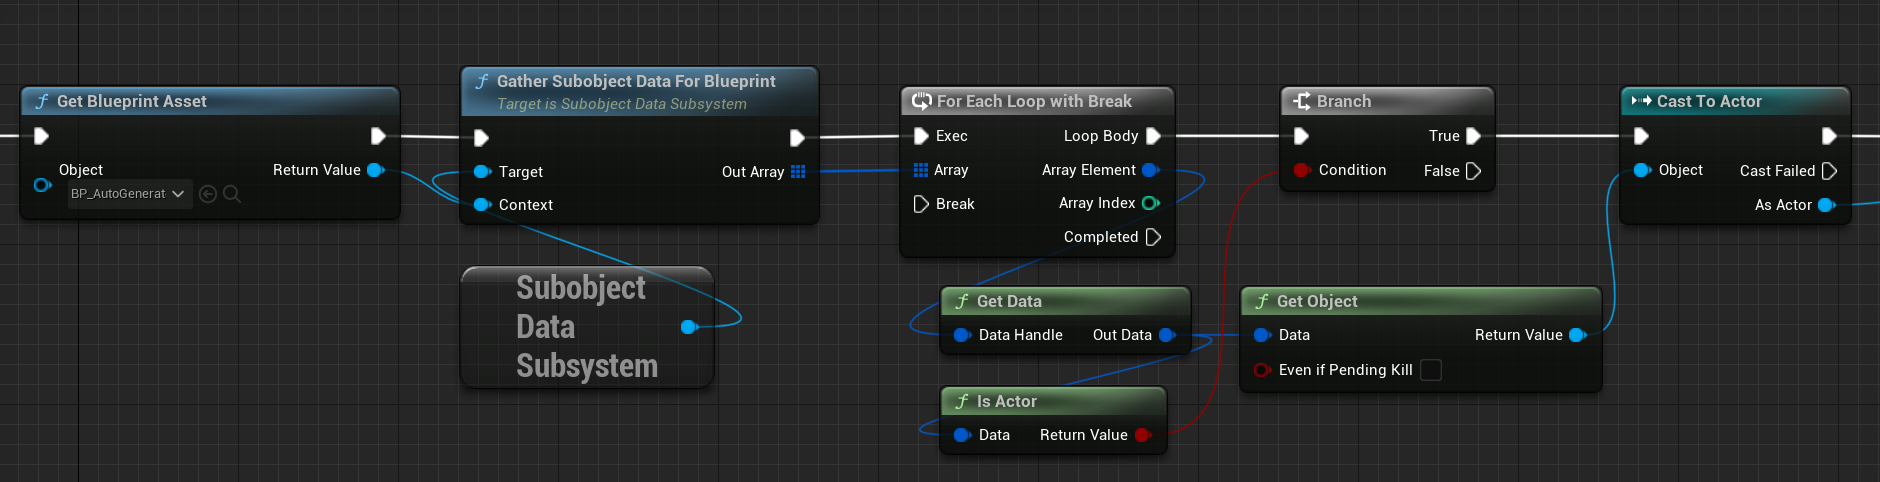Viewport: 1880px width, 482px height.
Task: Click the Array Element output pin
Action: pos(1151,170)
